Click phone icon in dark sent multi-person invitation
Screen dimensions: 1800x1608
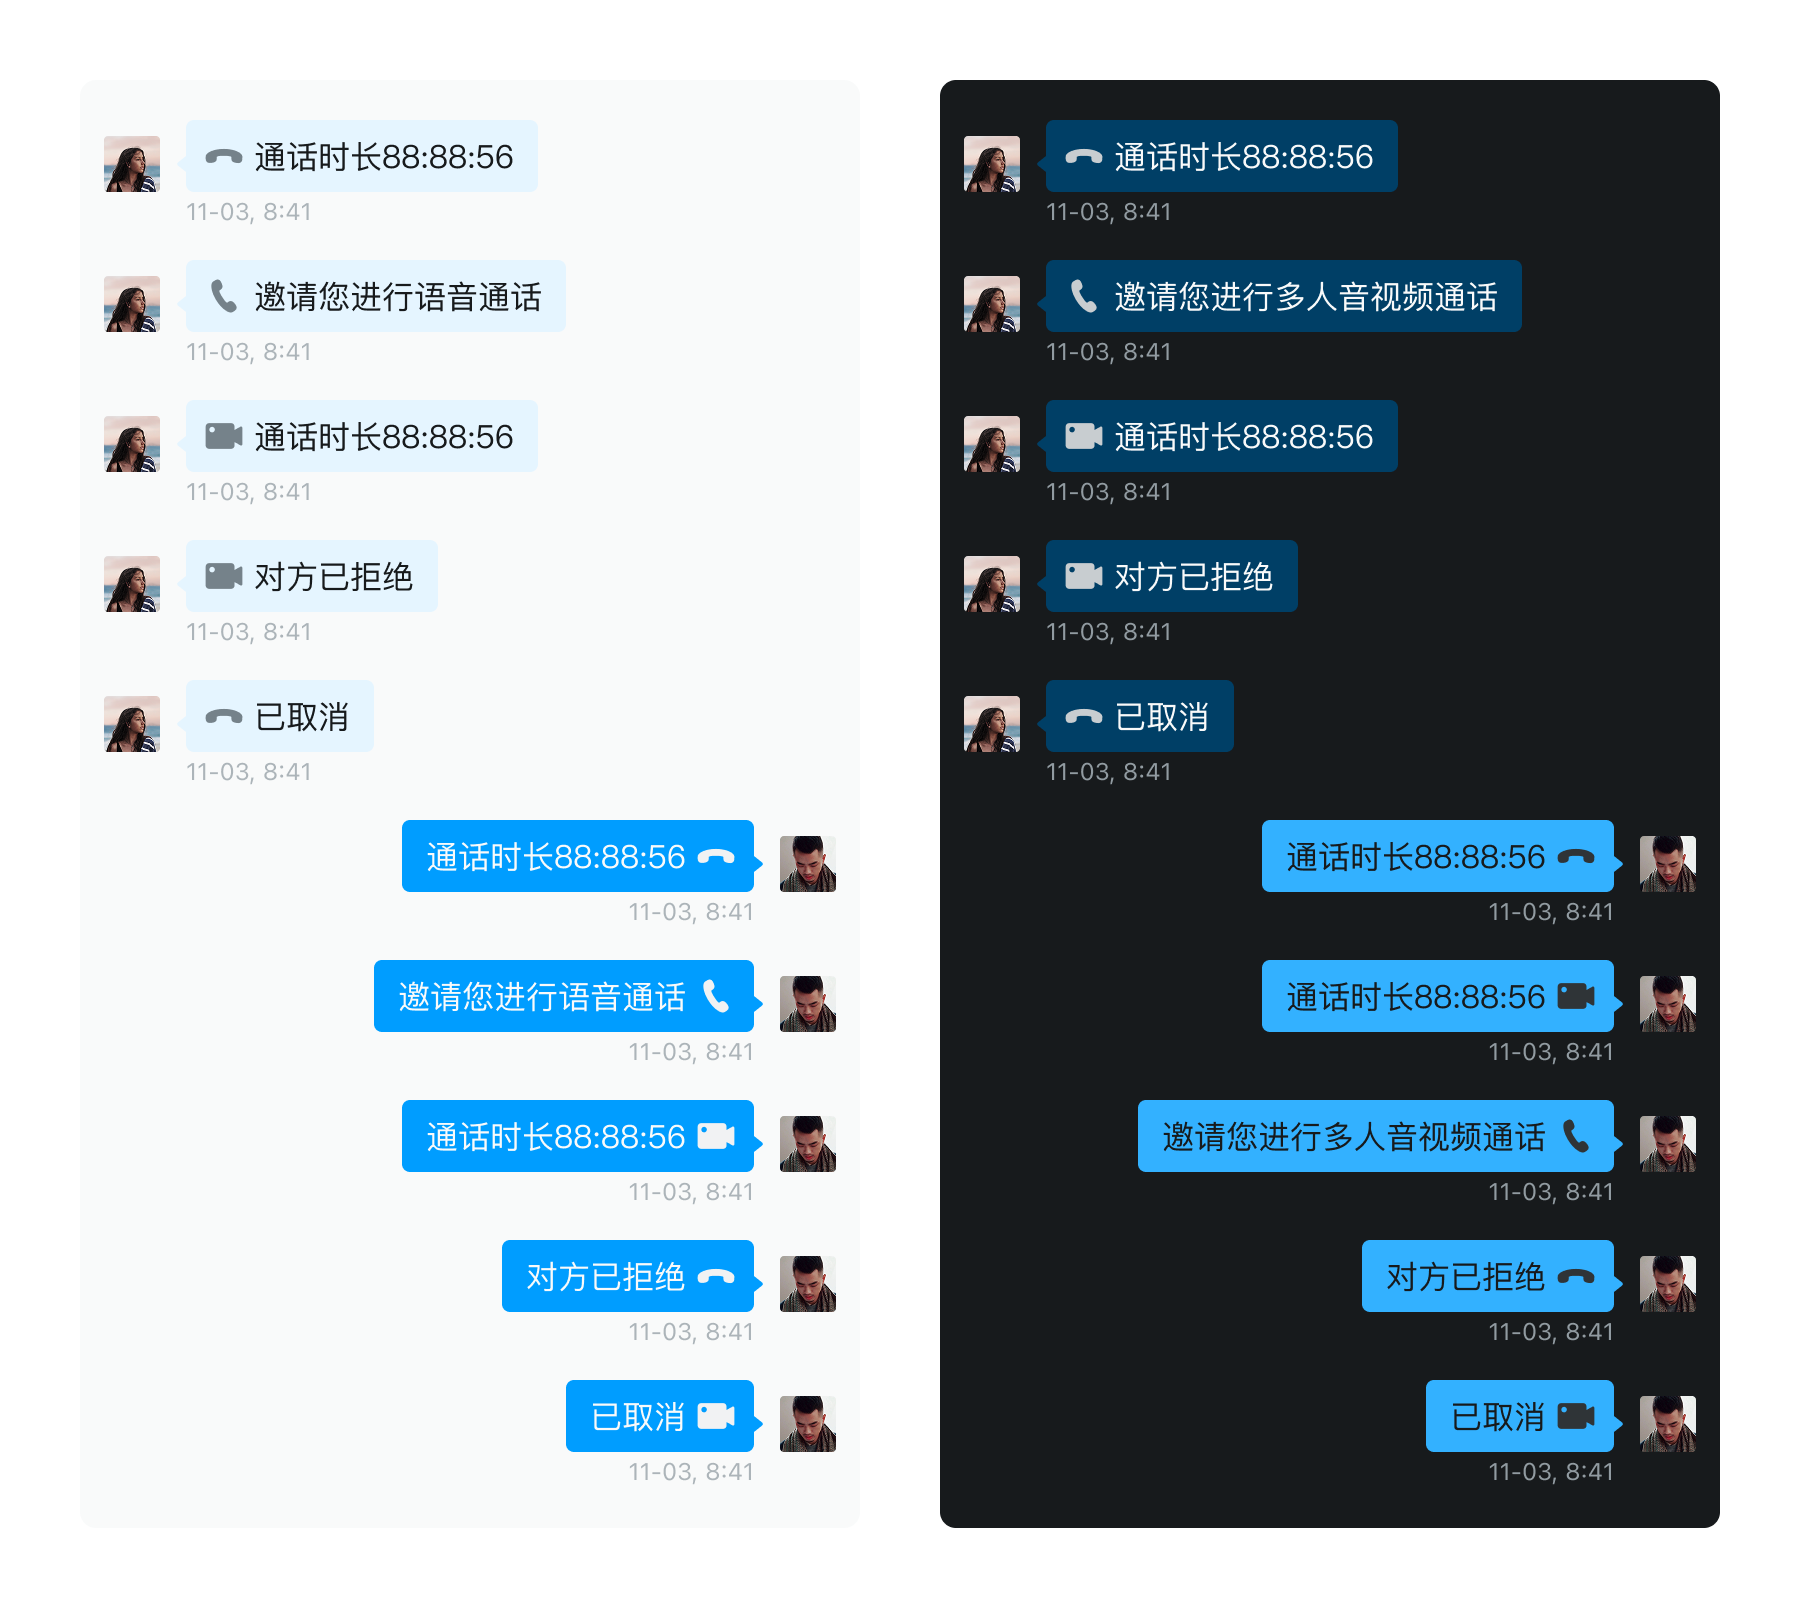[1576, 1136]
